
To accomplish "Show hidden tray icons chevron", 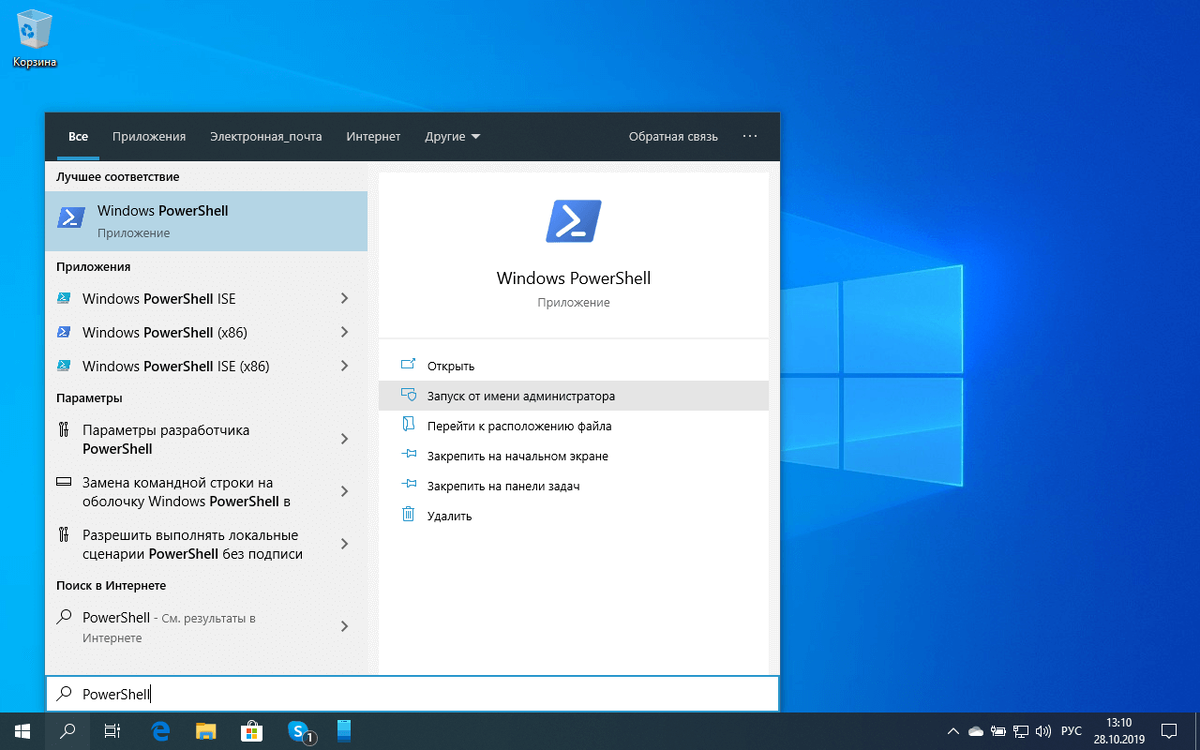I will point(951,731).
